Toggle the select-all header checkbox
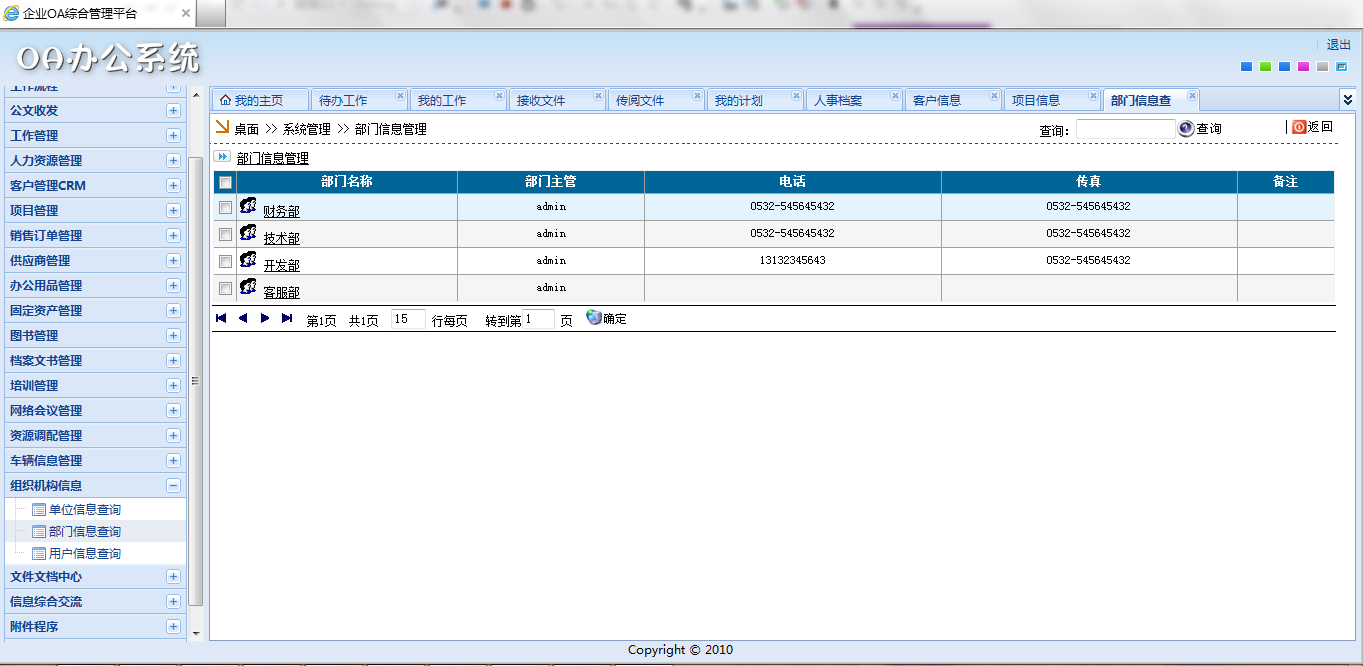1363x666 pixels. (x=226, y=182)
